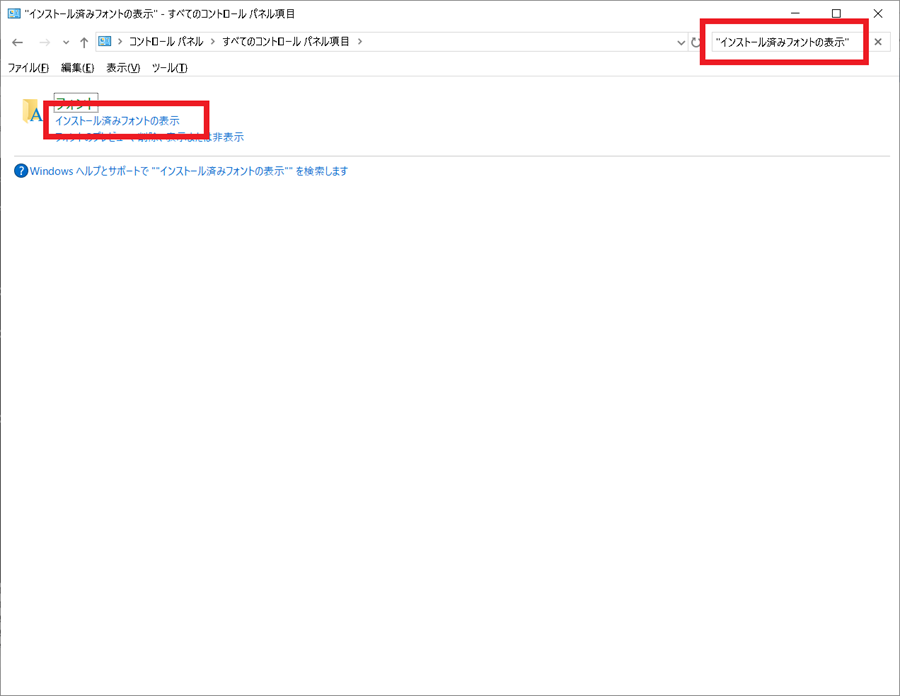Click the back arrow to navigate back
900x696 pixels.
point(17,42)
